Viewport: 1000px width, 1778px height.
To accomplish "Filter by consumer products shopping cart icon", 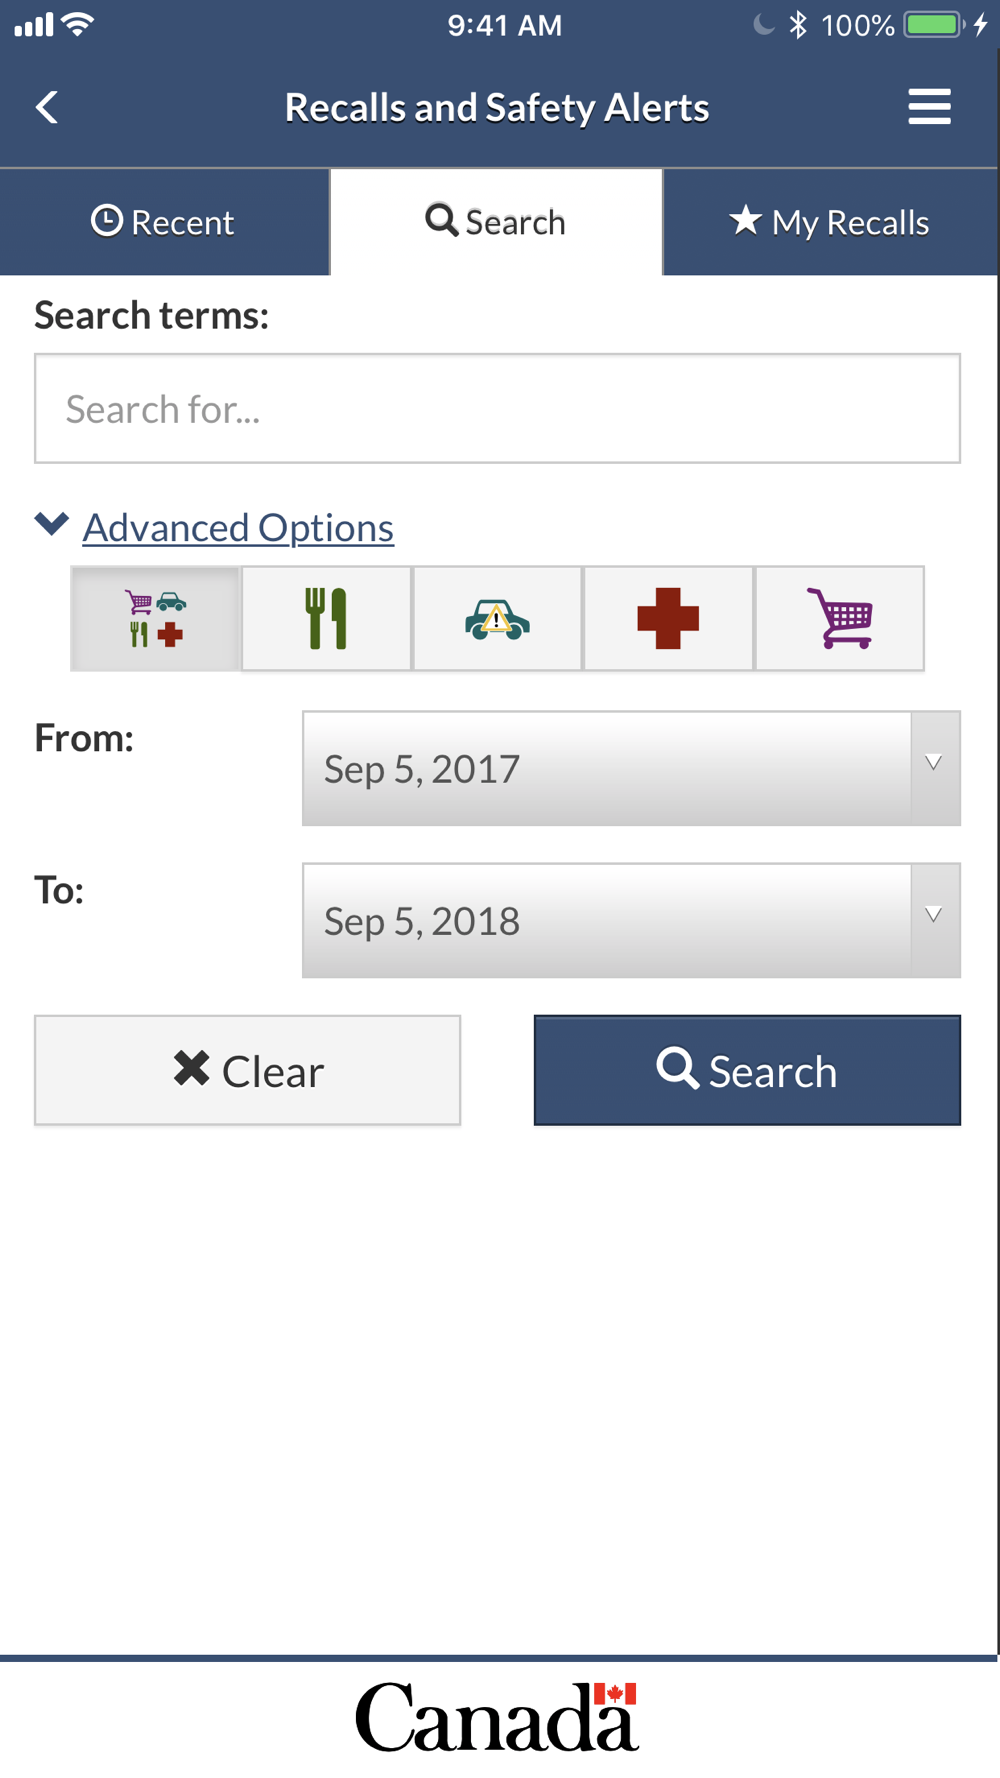I will tap(840, 619).
